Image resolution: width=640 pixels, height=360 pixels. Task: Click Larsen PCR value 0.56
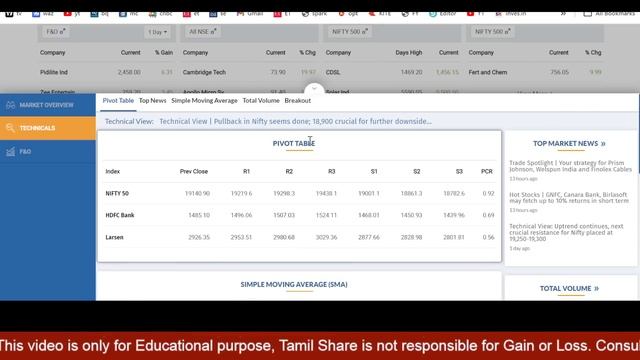click(488, 237)
